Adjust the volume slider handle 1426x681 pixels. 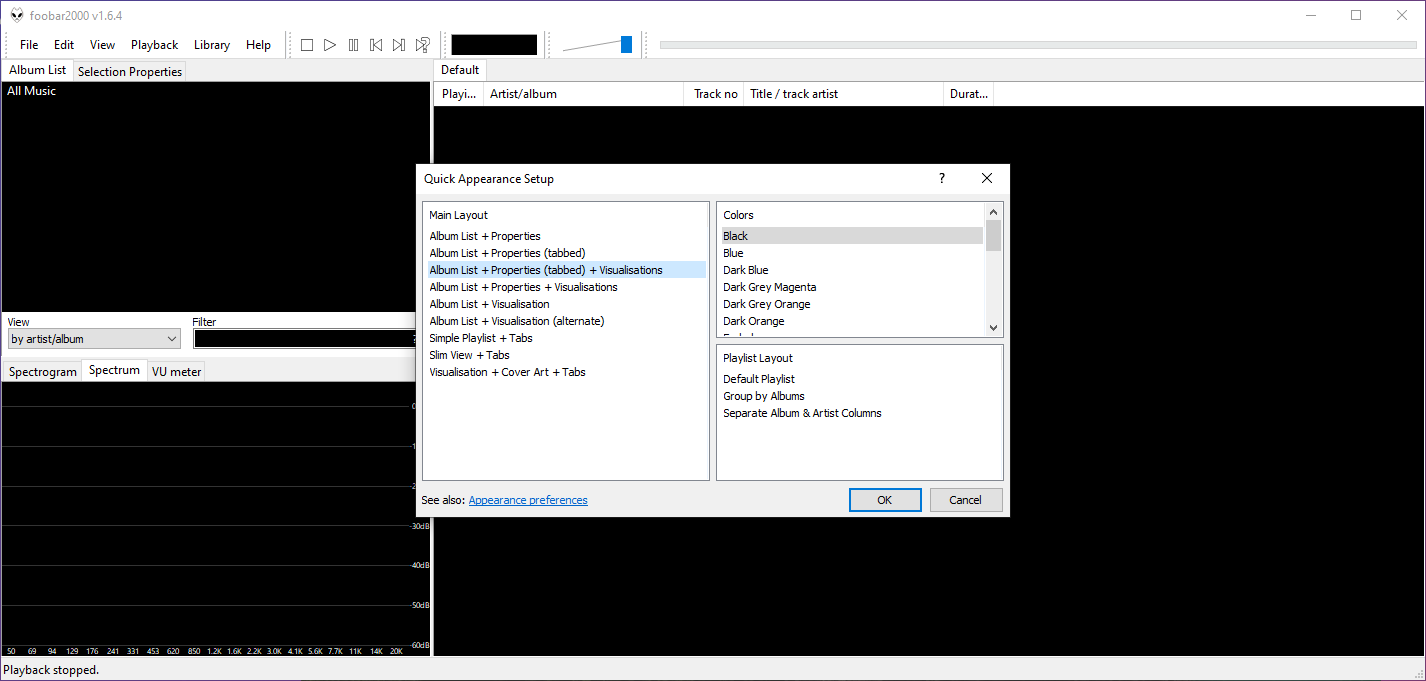click(x=626, y=44)
